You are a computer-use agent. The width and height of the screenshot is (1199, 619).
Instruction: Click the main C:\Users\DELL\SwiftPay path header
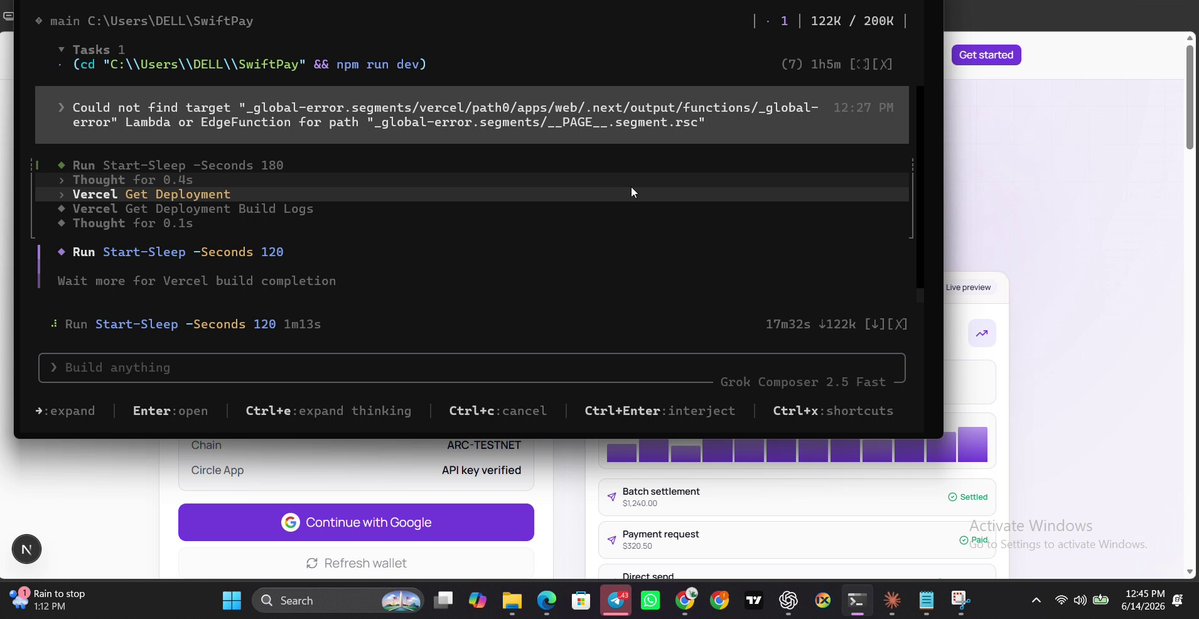click(x=151, y=21)
